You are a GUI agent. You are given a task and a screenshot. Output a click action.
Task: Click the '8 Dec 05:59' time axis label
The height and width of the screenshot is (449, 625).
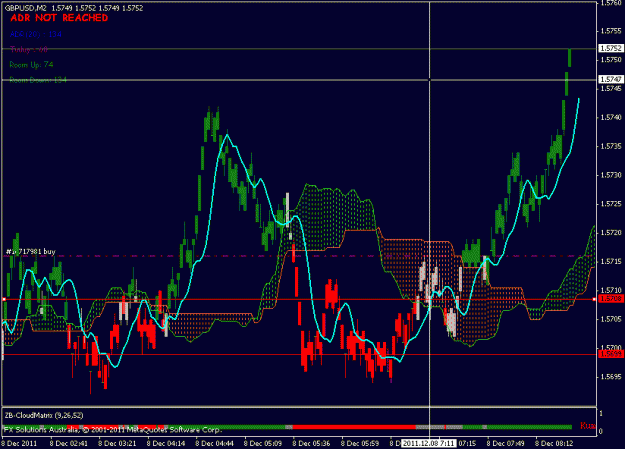coord(360,443)
